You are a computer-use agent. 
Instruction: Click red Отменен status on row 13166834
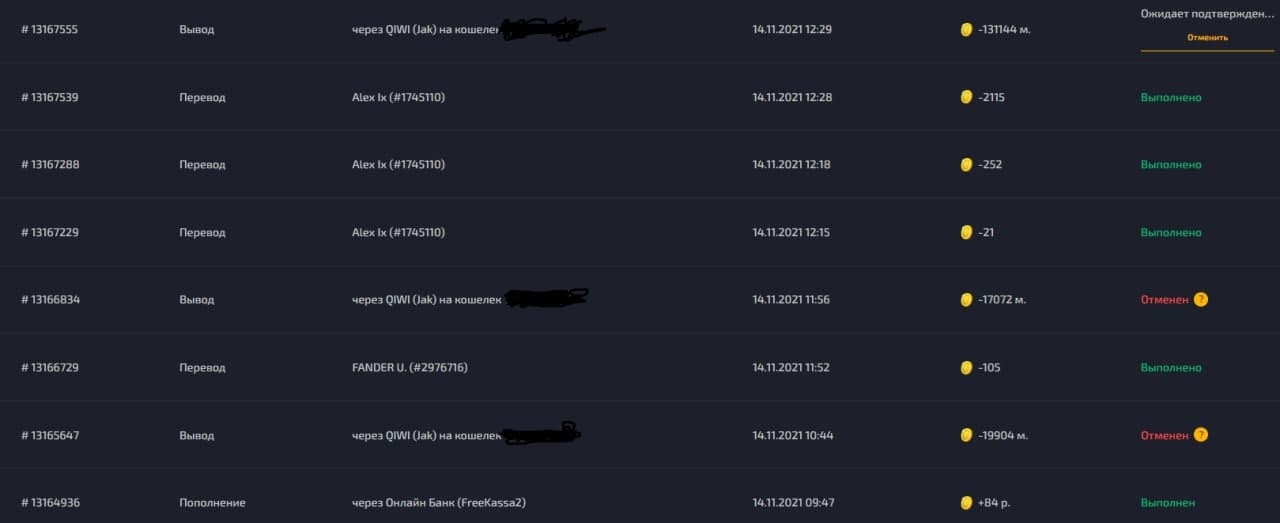point(1164,300)
